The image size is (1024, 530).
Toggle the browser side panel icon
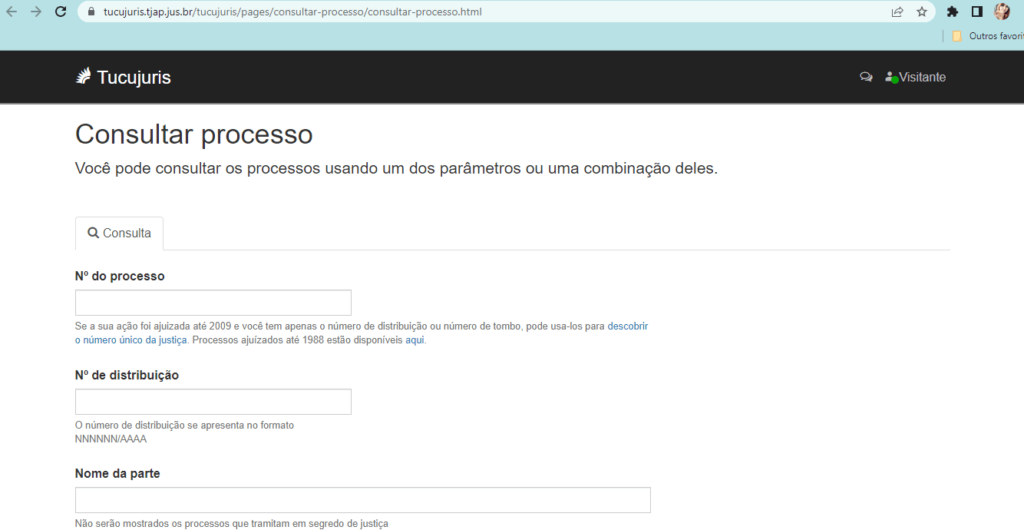pos(977,12)
